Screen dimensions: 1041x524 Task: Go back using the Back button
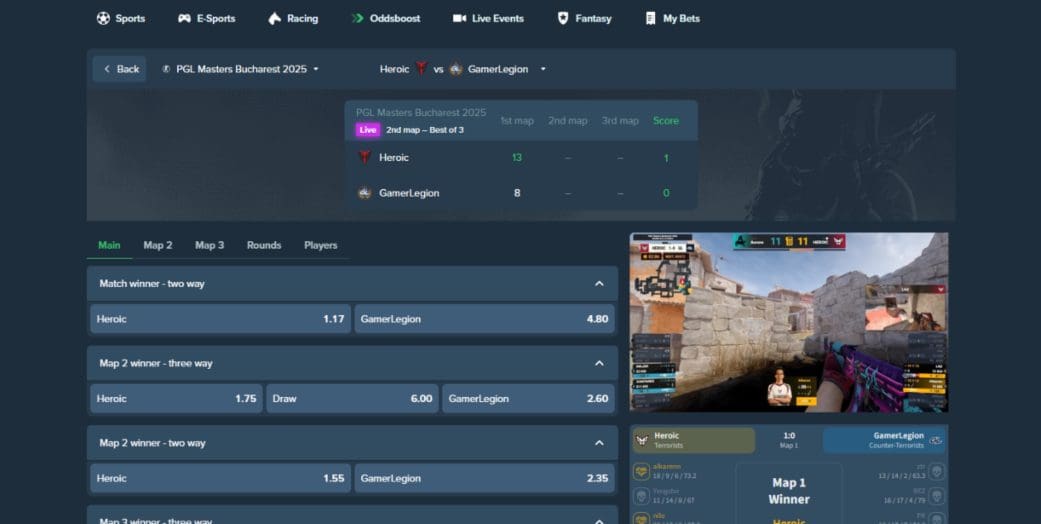coord(119,69)
